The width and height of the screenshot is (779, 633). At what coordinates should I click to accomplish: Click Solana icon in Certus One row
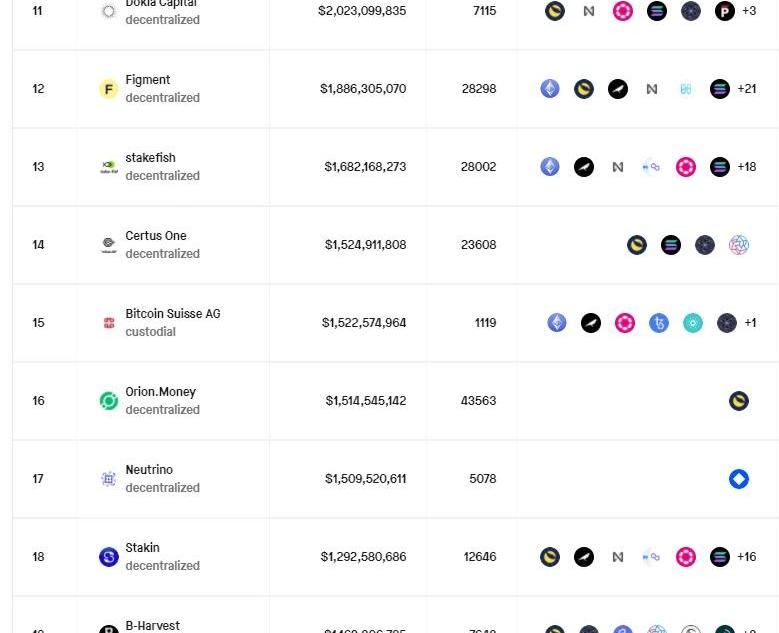(x=671, y=245)
